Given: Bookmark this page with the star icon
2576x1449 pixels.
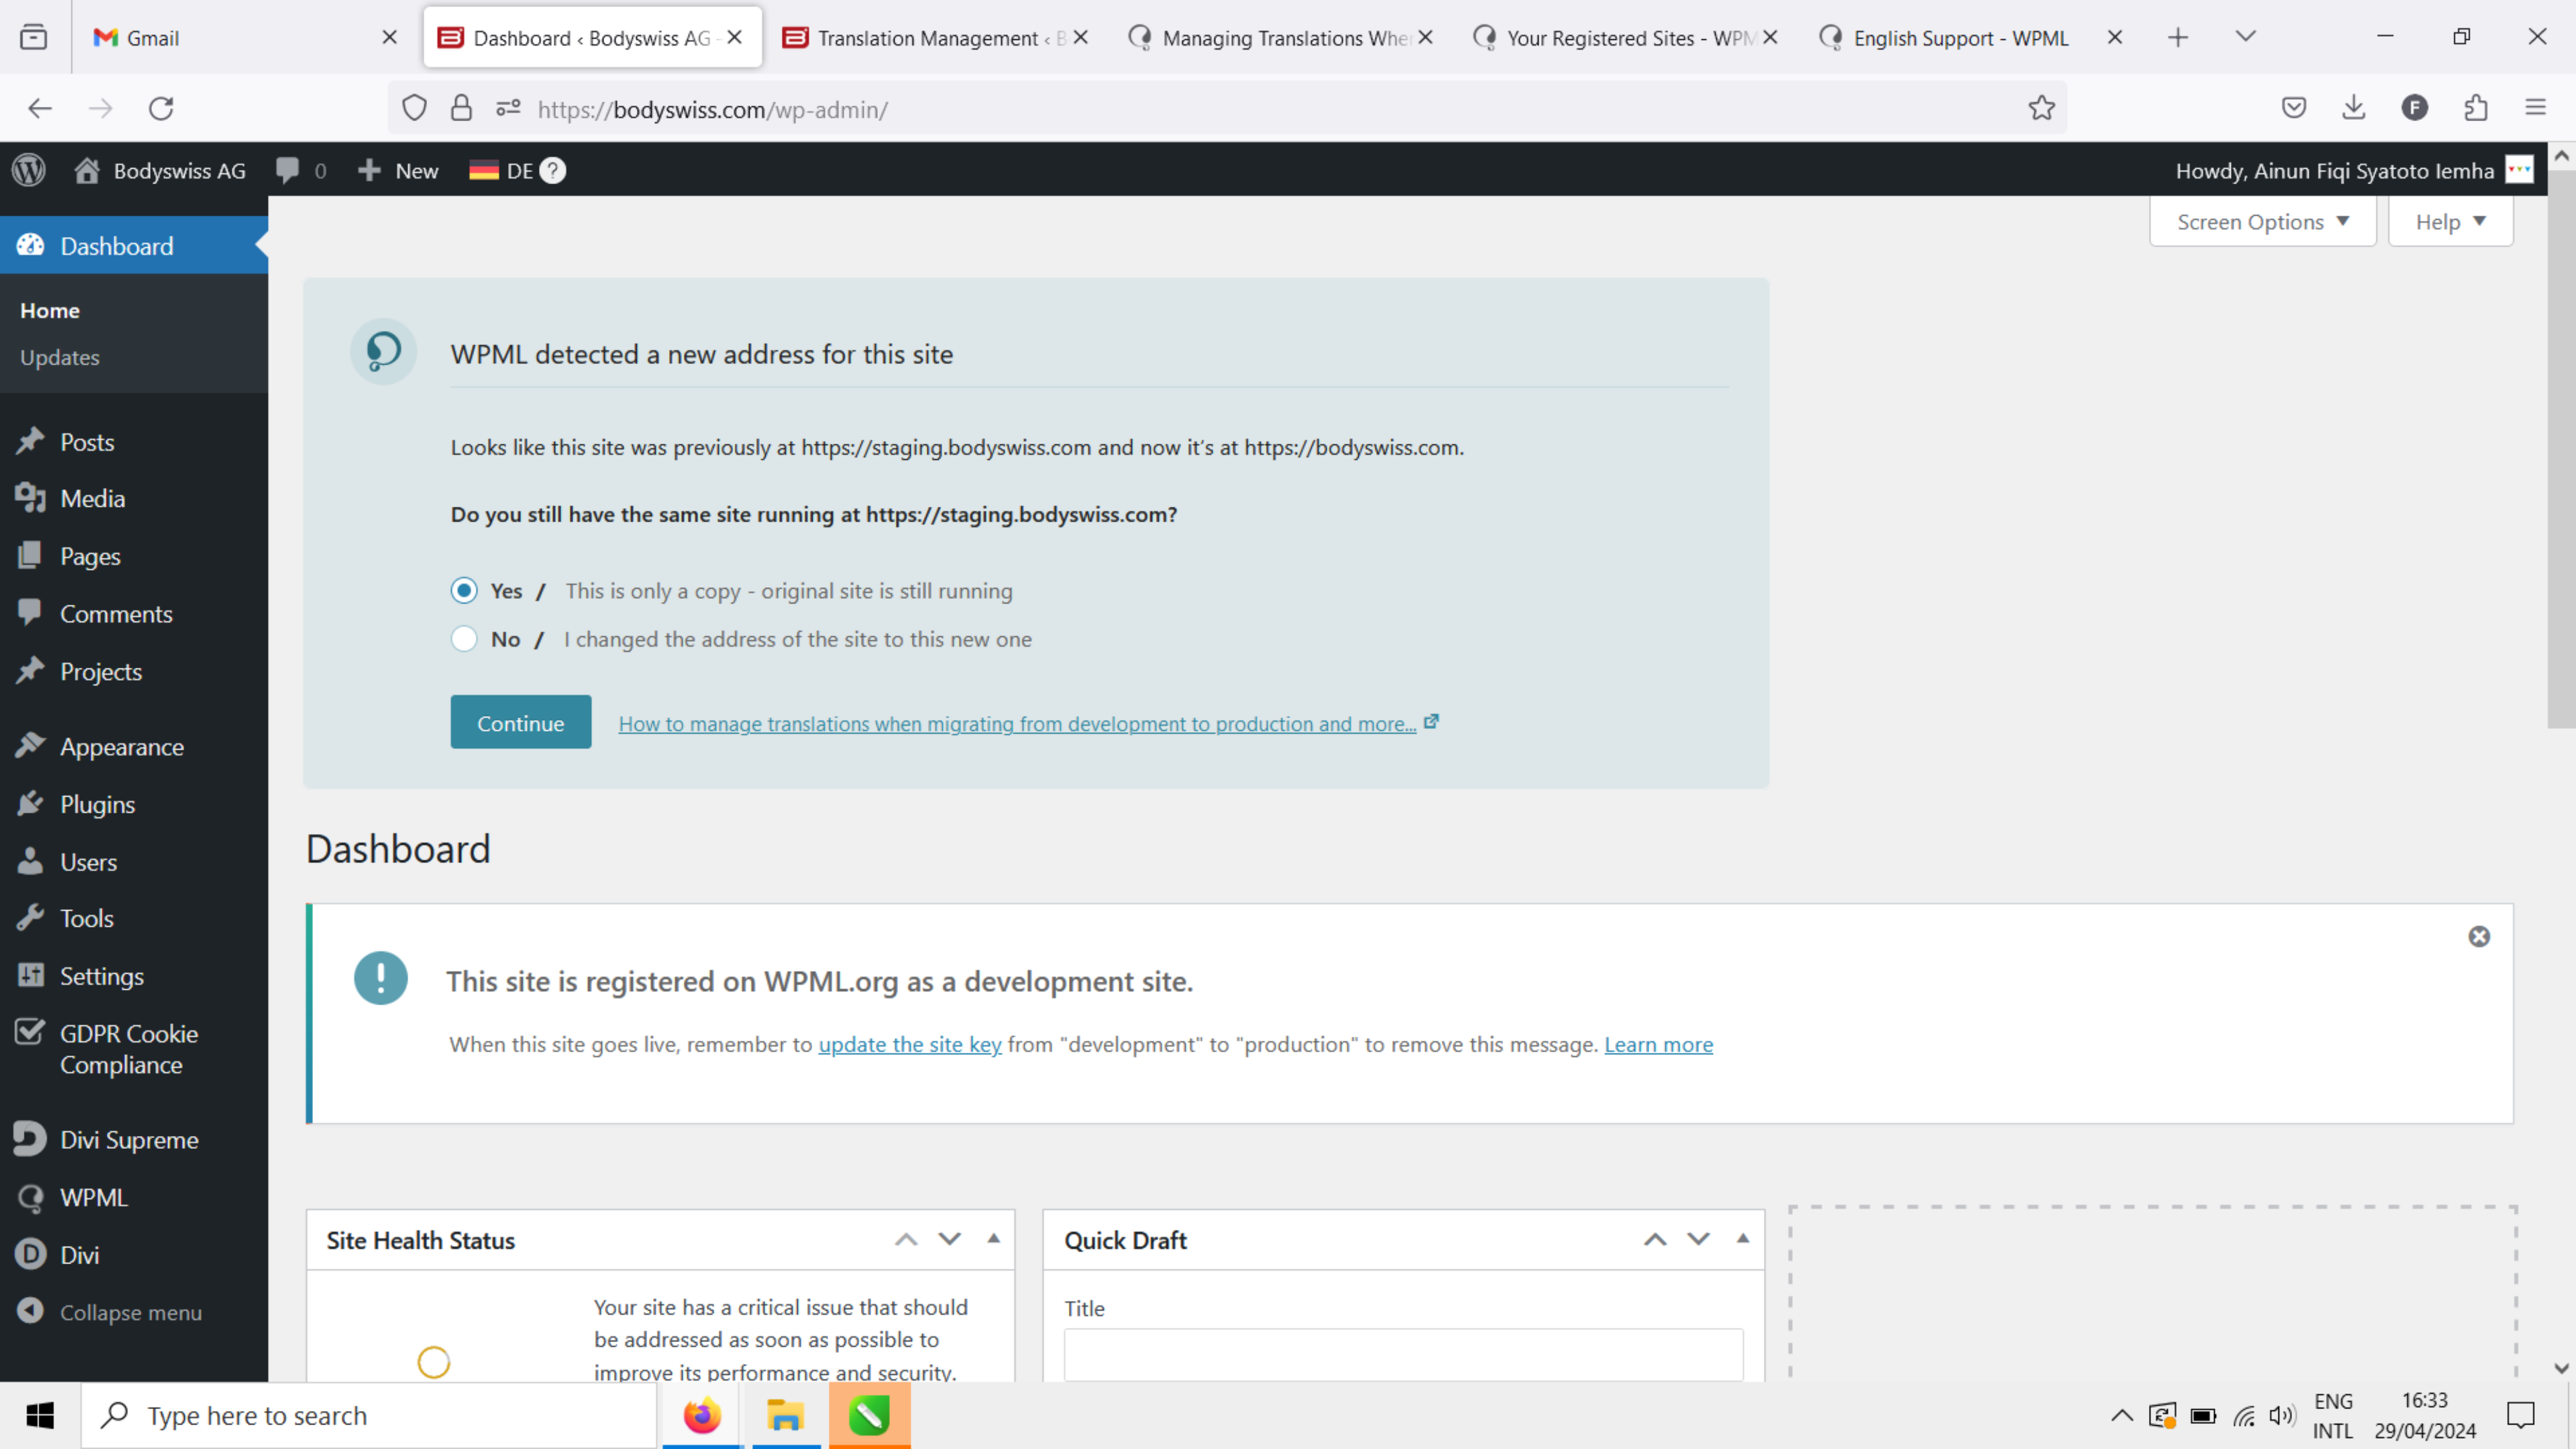Looking at the screenshot, I should pyautogui.click(x=2041, y=108).
